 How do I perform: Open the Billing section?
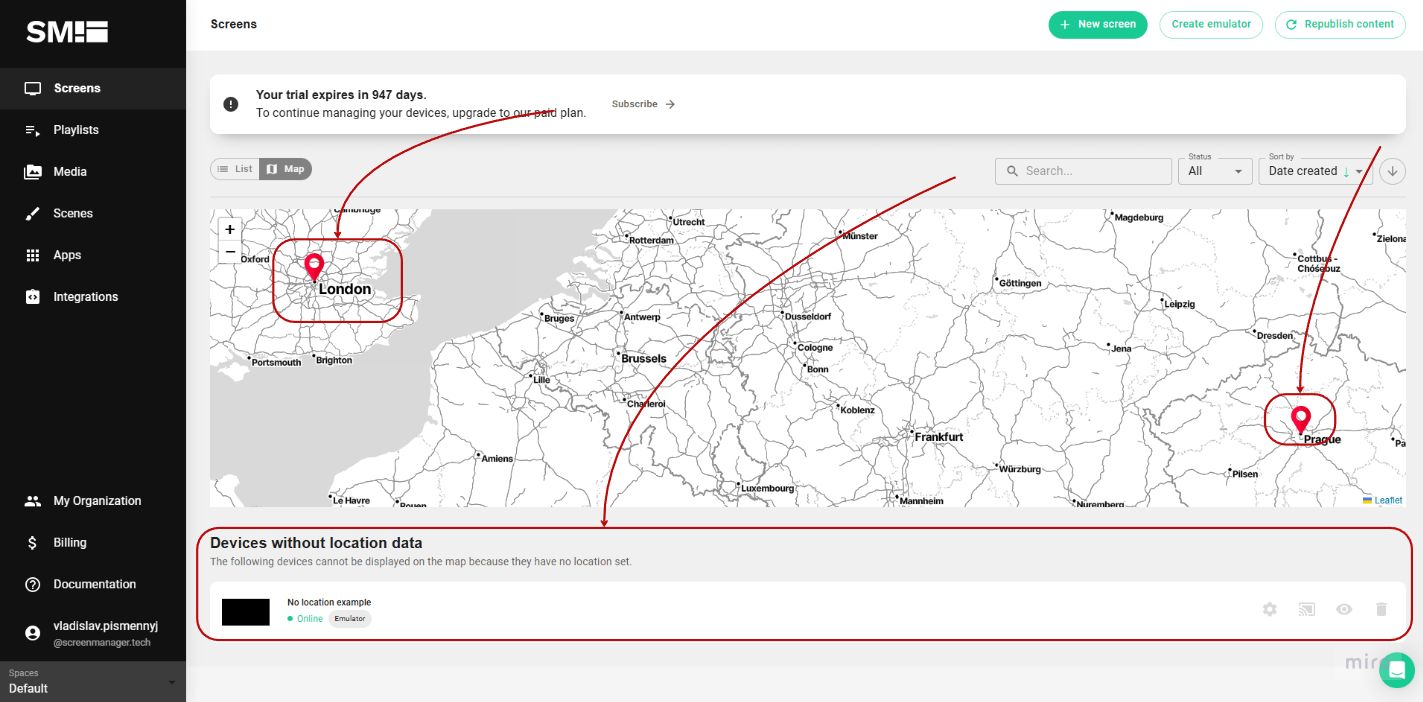(69, 542)
